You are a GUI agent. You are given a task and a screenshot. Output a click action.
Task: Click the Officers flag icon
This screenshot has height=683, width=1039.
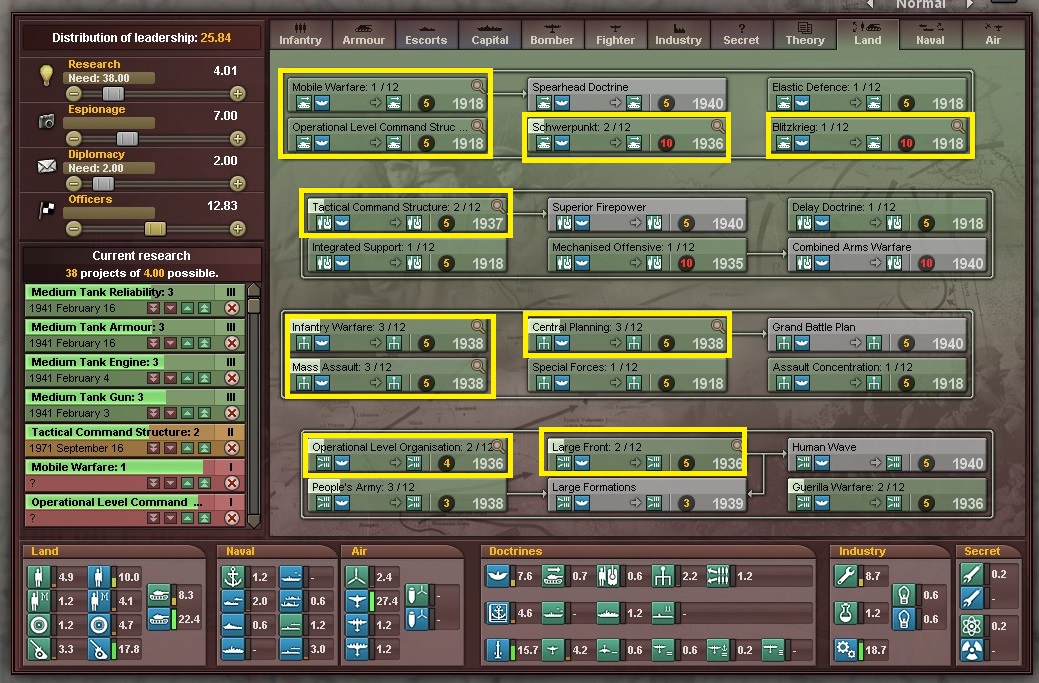tap(46, 210)
